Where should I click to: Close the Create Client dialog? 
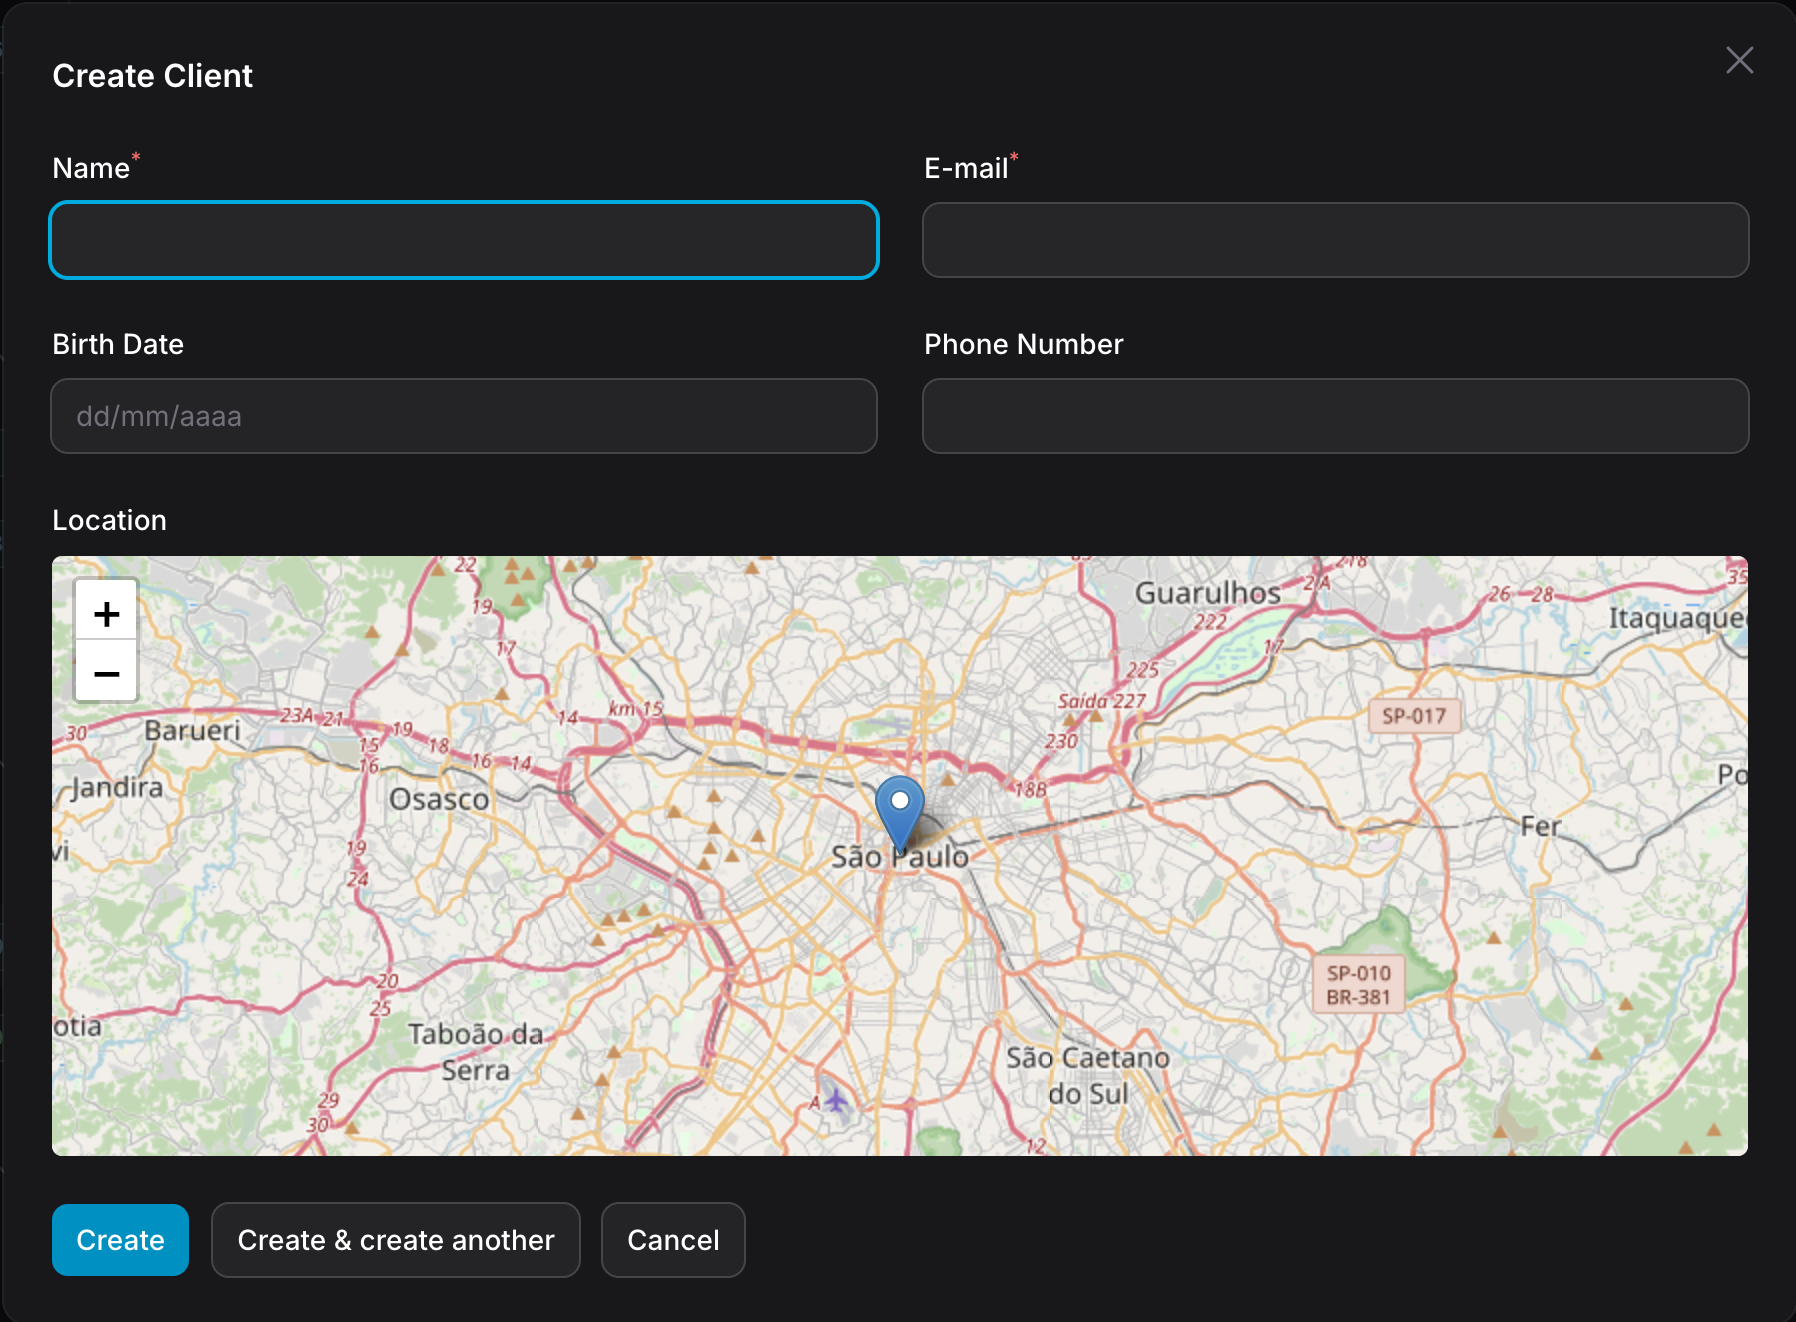pyautogui.click(x=1739, y=60)
